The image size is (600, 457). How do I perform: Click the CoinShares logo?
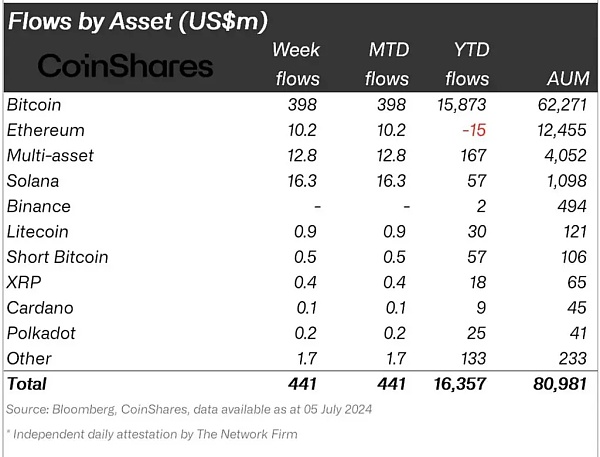(125, 67)
